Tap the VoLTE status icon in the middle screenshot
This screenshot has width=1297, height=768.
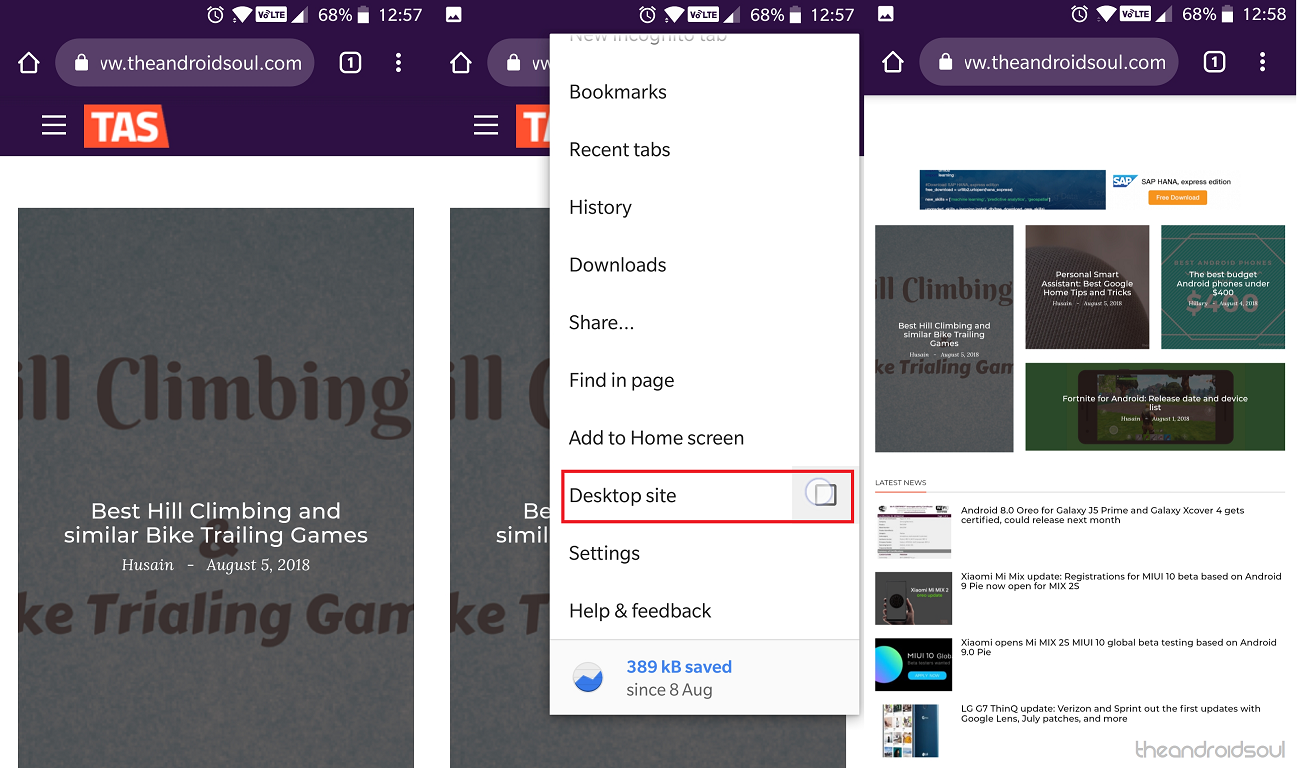point(701,15)
